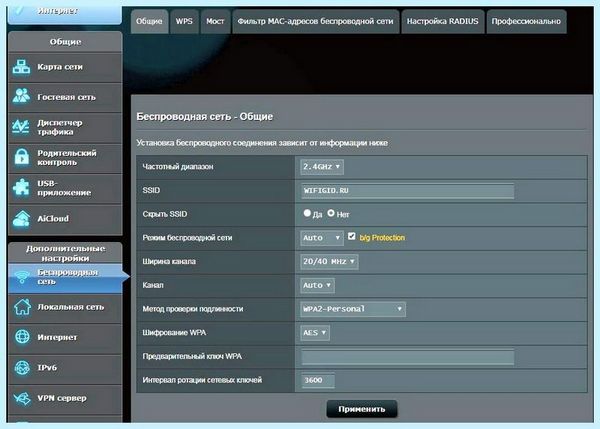Click the 'Режим беспроводной сети' label
The height and width of the screenshot is (429, 600).
(x=188, y=238)
